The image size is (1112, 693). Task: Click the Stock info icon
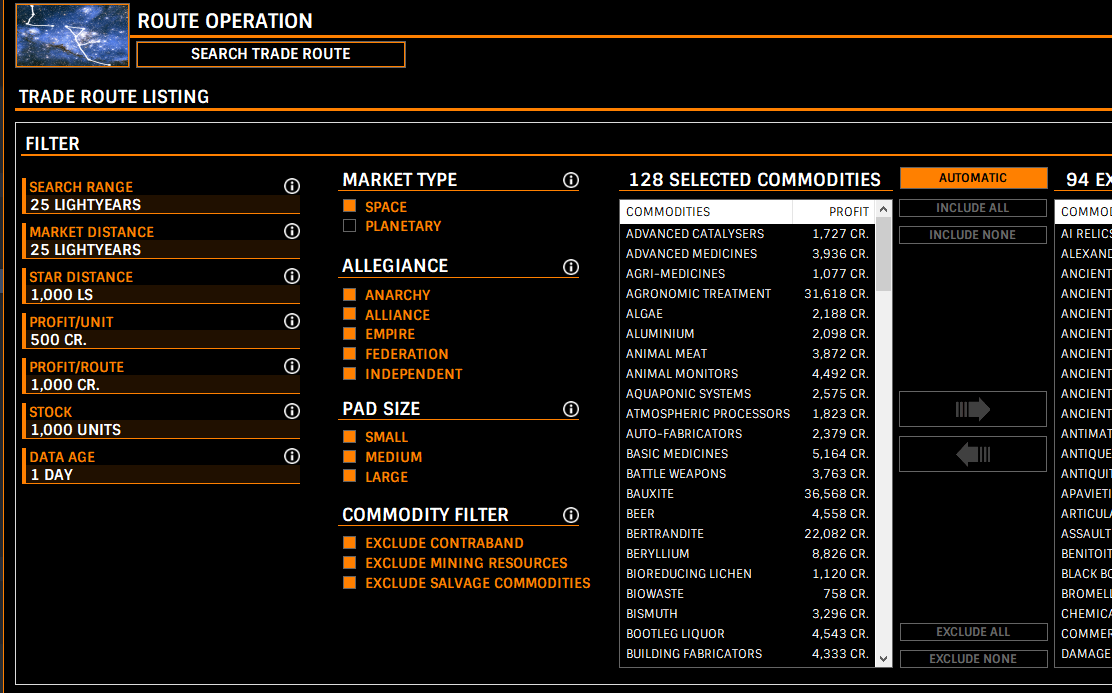(291, 411)
